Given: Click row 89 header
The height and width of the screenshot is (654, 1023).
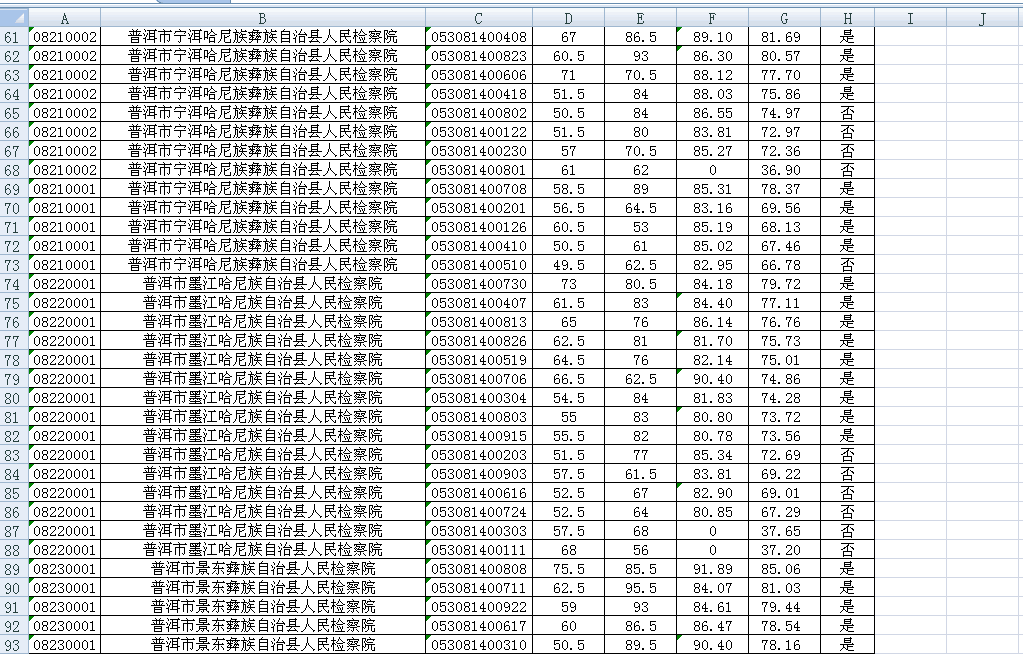Looking at the screenshot, I should [x=14, y=569].
